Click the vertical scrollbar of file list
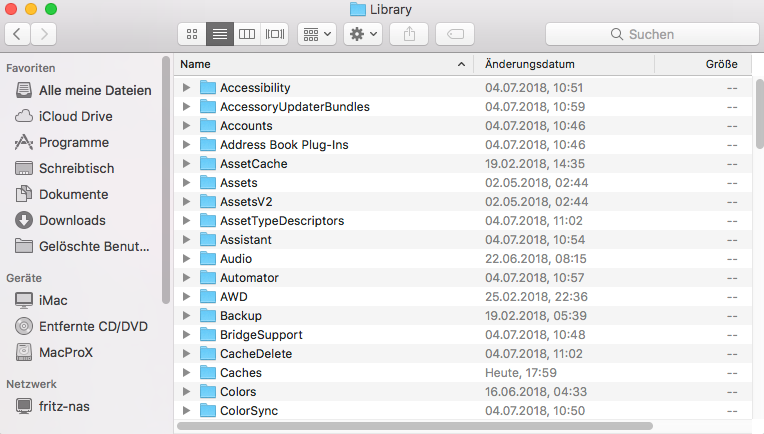 [x=760, y=114]
